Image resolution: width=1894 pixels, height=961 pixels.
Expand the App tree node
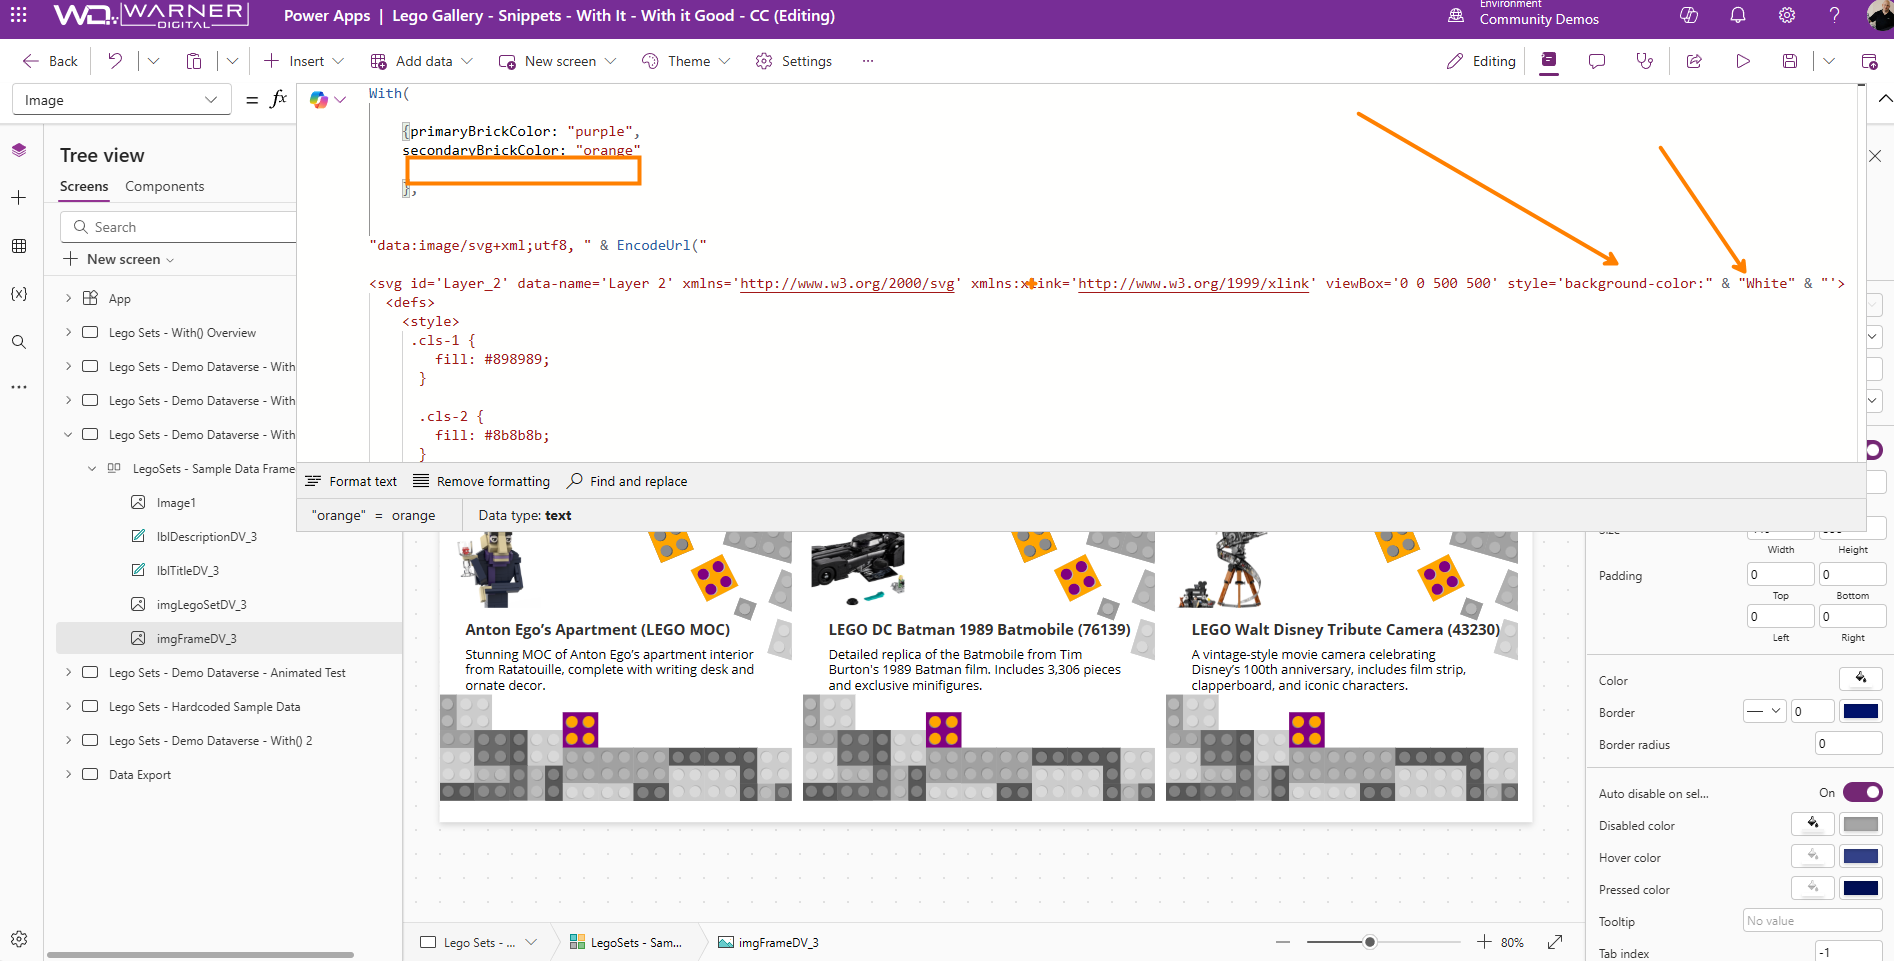point(68,298)
